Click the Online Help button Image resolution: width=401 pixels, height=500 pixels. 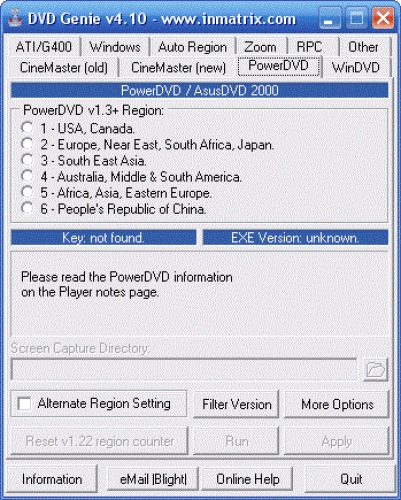tap(248, 479)
